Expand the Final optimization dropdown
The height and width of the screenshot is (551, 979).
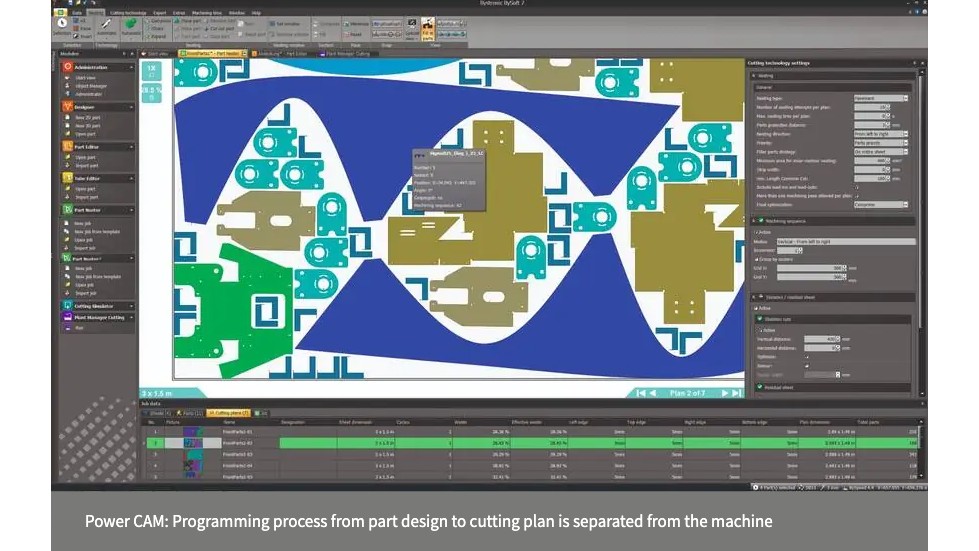pos(880,204)
